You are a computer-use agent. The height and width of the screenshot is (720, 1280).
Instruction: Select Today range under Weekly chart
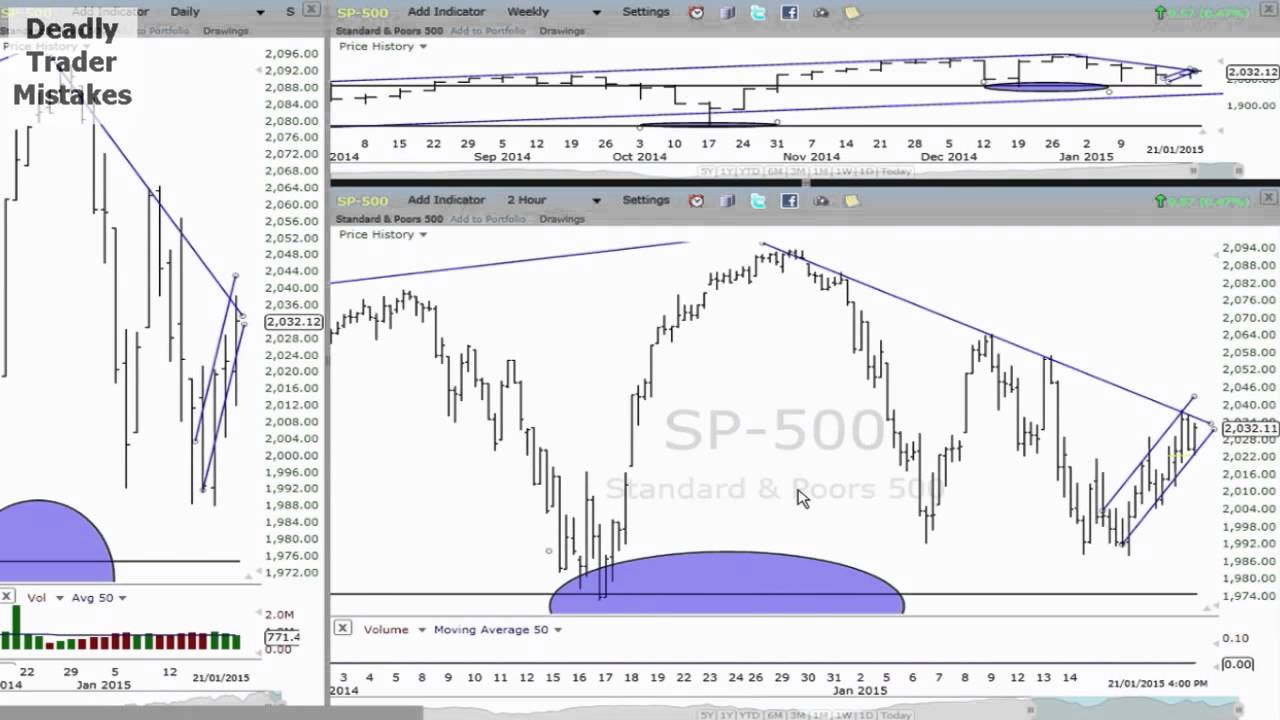[x=896, y=172]
